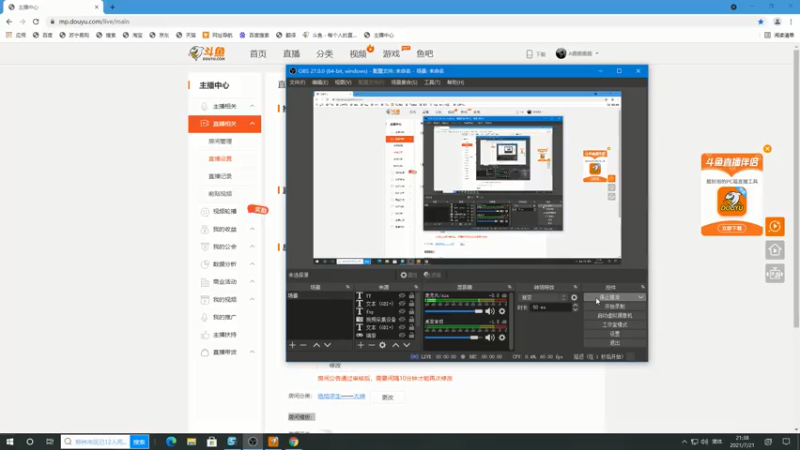
Task: Hide the 视频采集设备 source
Action: (x=402, y=319)
